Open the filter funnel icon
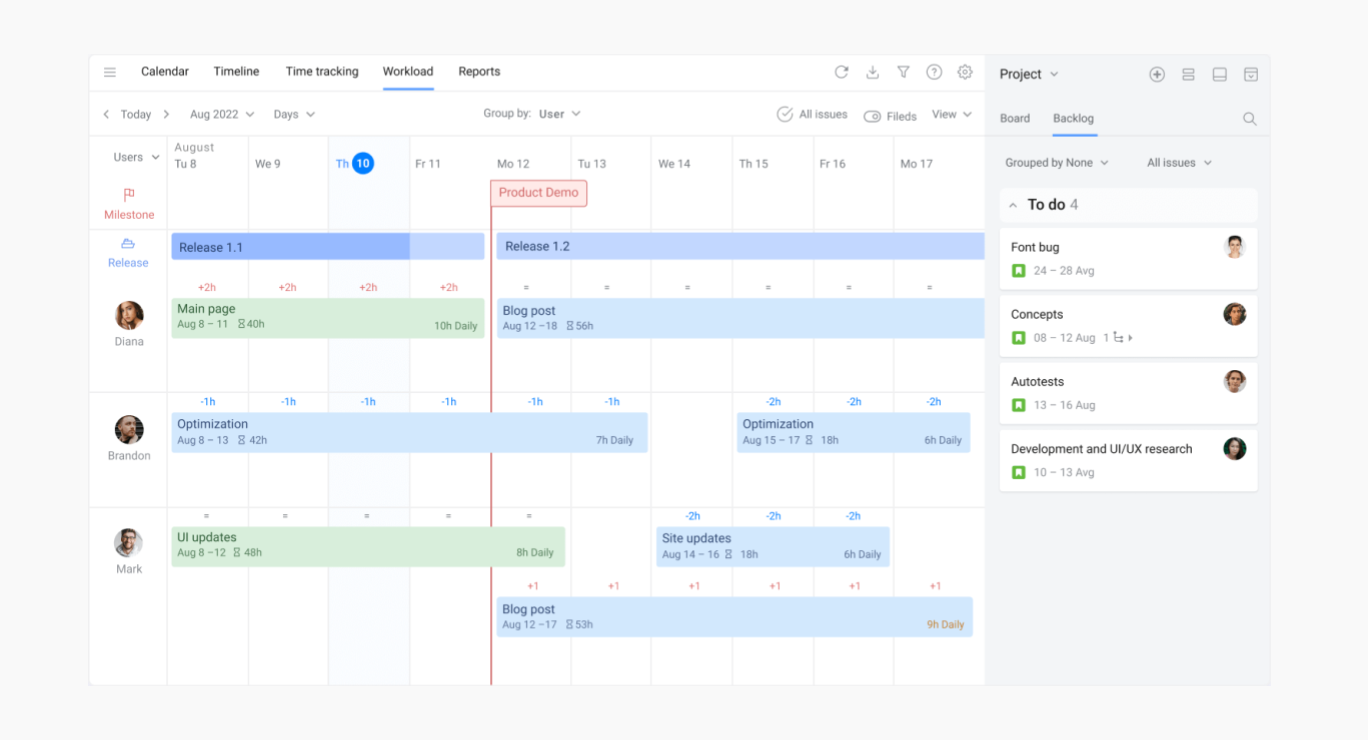Image resolution: width=1368 pixels, height=740 pixels. [x=903, y=72]
